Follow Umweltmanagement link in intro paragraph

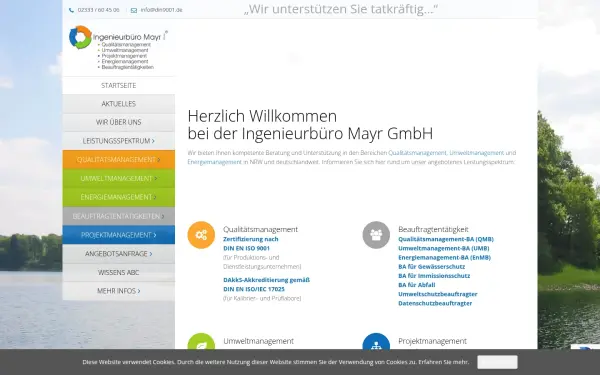point(476,153)
